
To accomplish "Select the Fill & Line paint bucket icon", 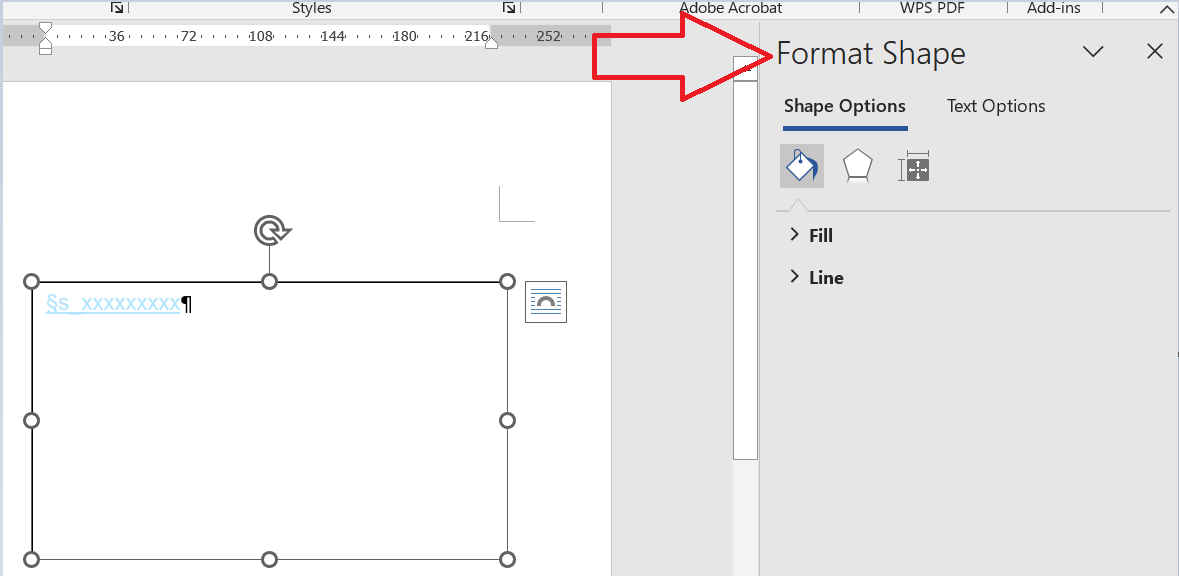I will (x=801, y=166).
